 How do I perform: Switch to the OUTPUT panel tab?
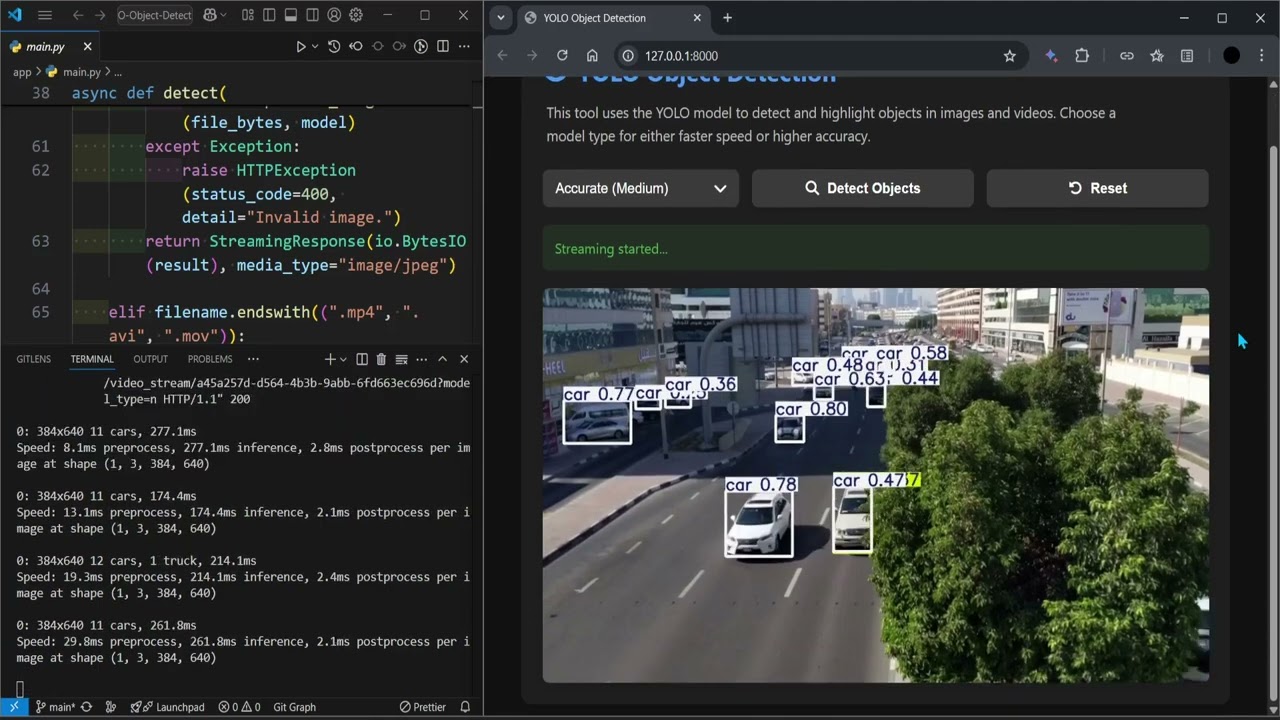[150, 359]
